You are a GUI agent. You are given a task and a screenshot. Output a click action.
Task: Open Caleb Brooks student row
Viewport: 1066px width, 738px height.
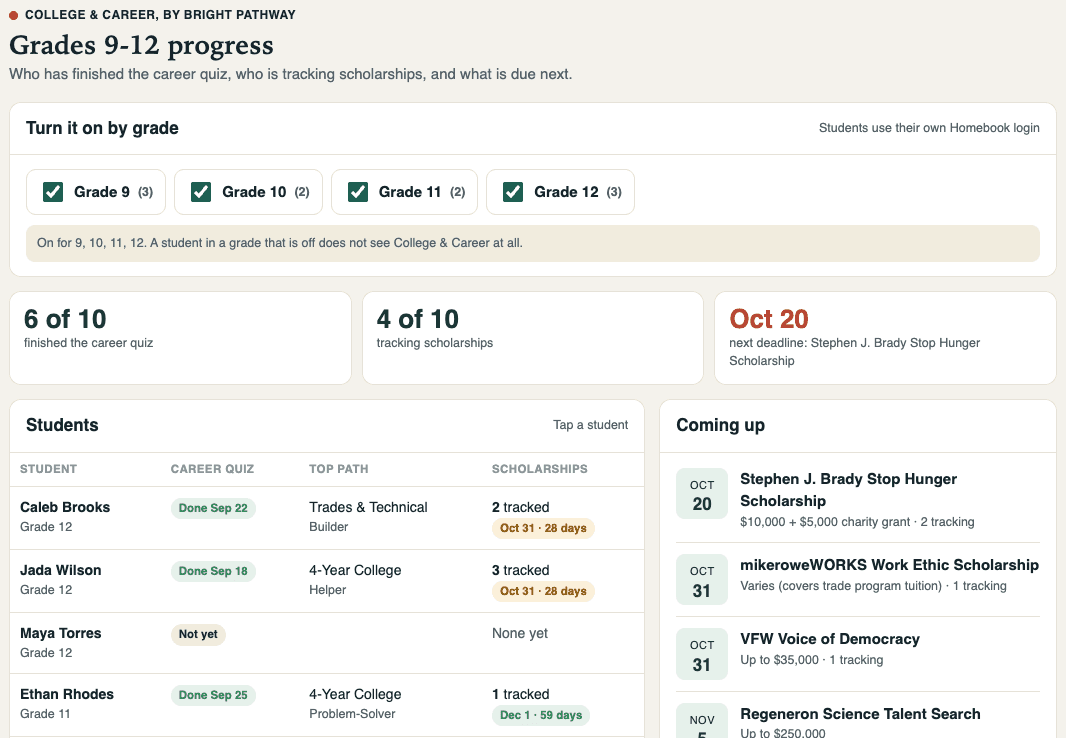326,518
